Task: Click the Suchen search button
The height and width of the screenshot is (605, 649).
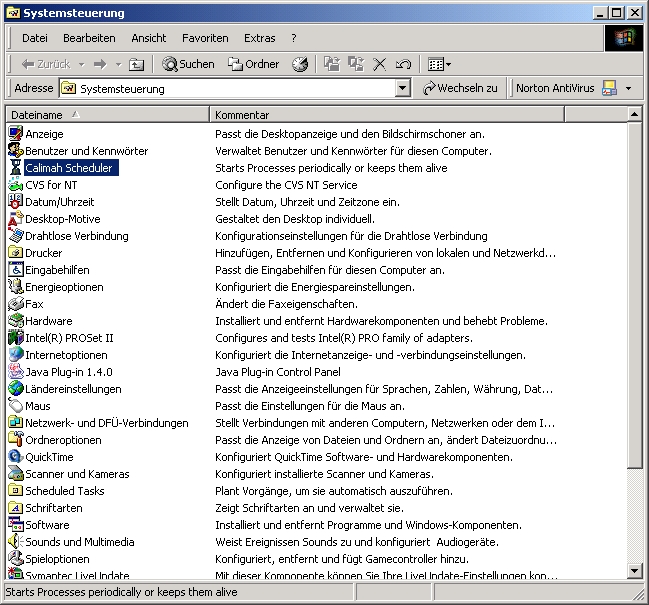Action: (188, 64)
